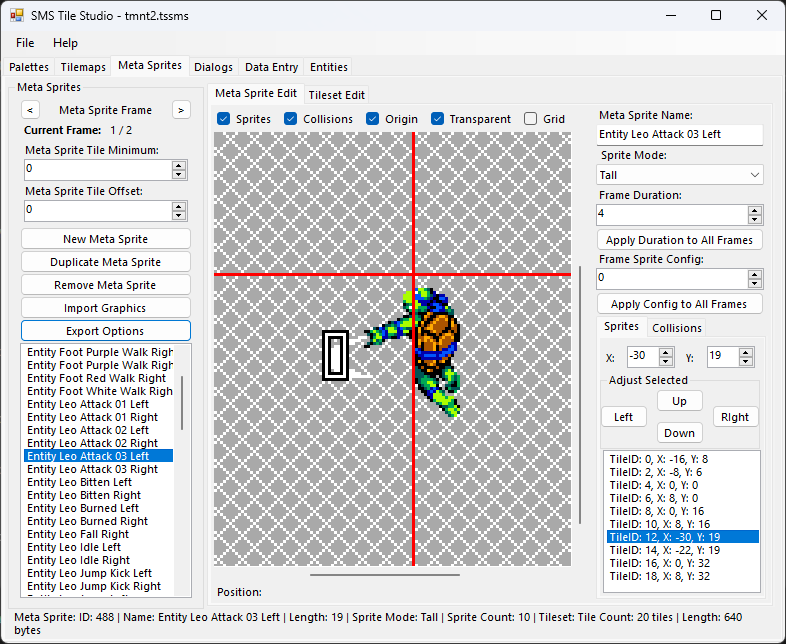Increase Meta Sprite Tile Offset value
786x644 pixels.
[x=178, y=206]
